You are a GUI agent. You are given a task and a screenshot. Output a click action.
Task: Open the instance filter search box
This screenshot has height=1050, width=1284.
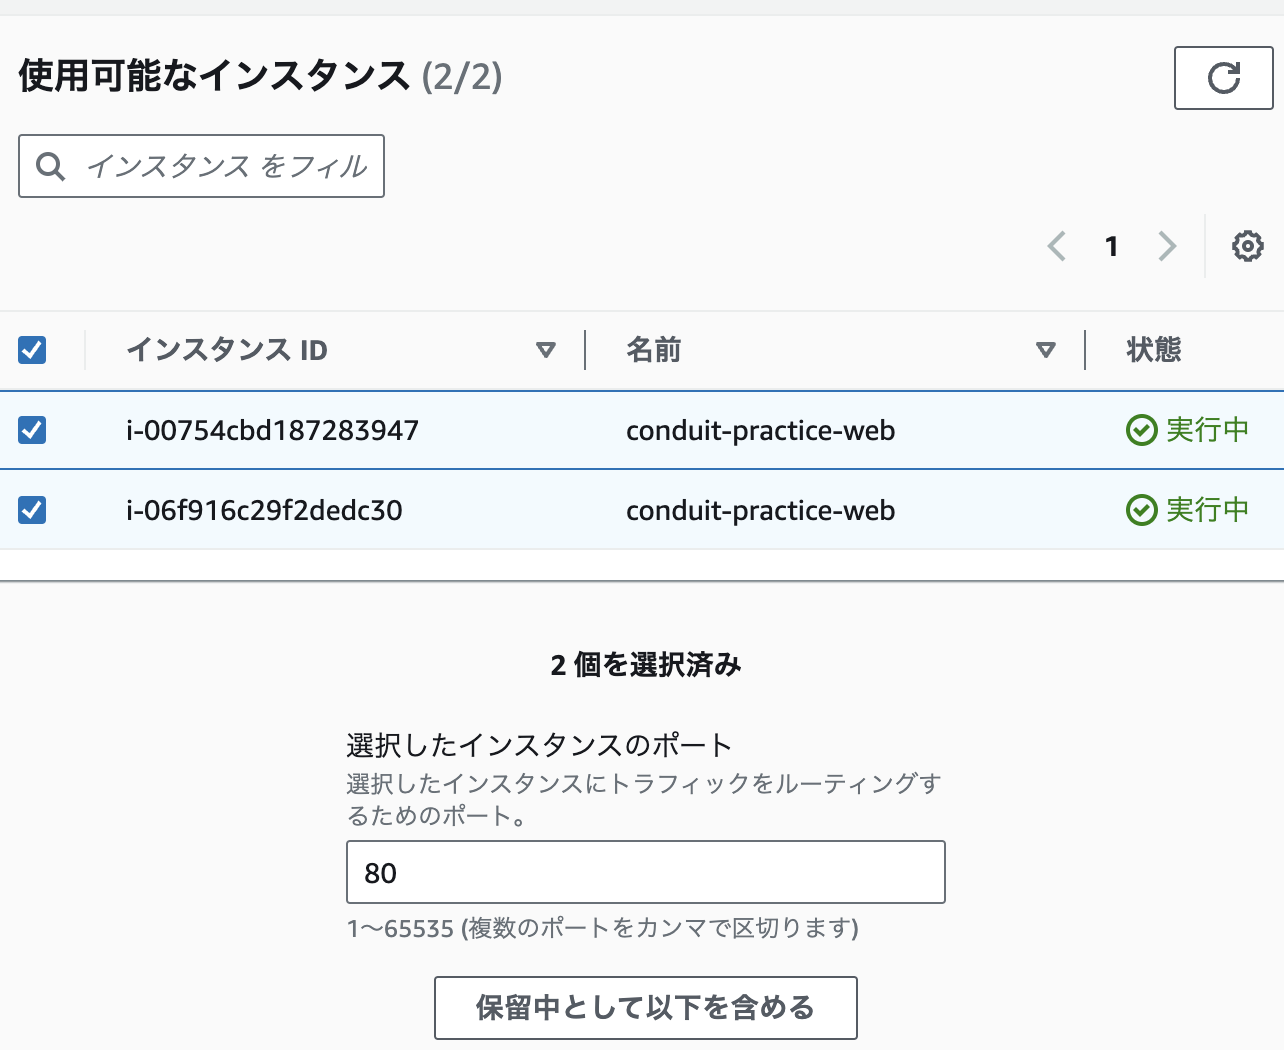coord(200,166)
